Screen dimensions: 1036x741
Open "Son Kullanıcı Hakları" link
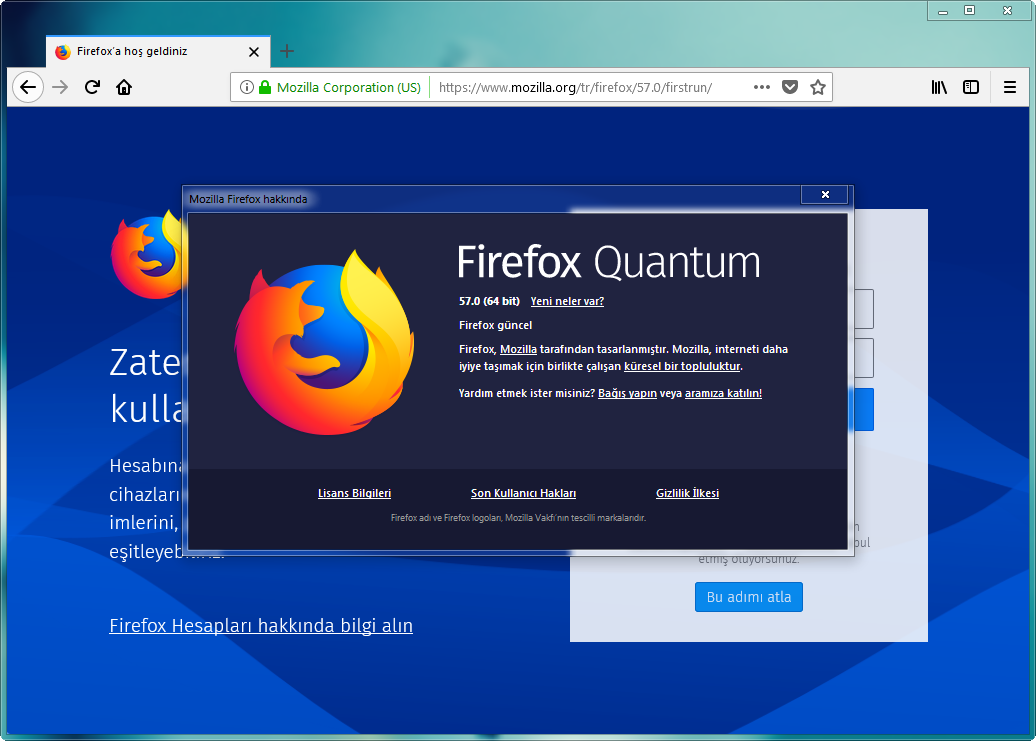click(x=523, y=493)
